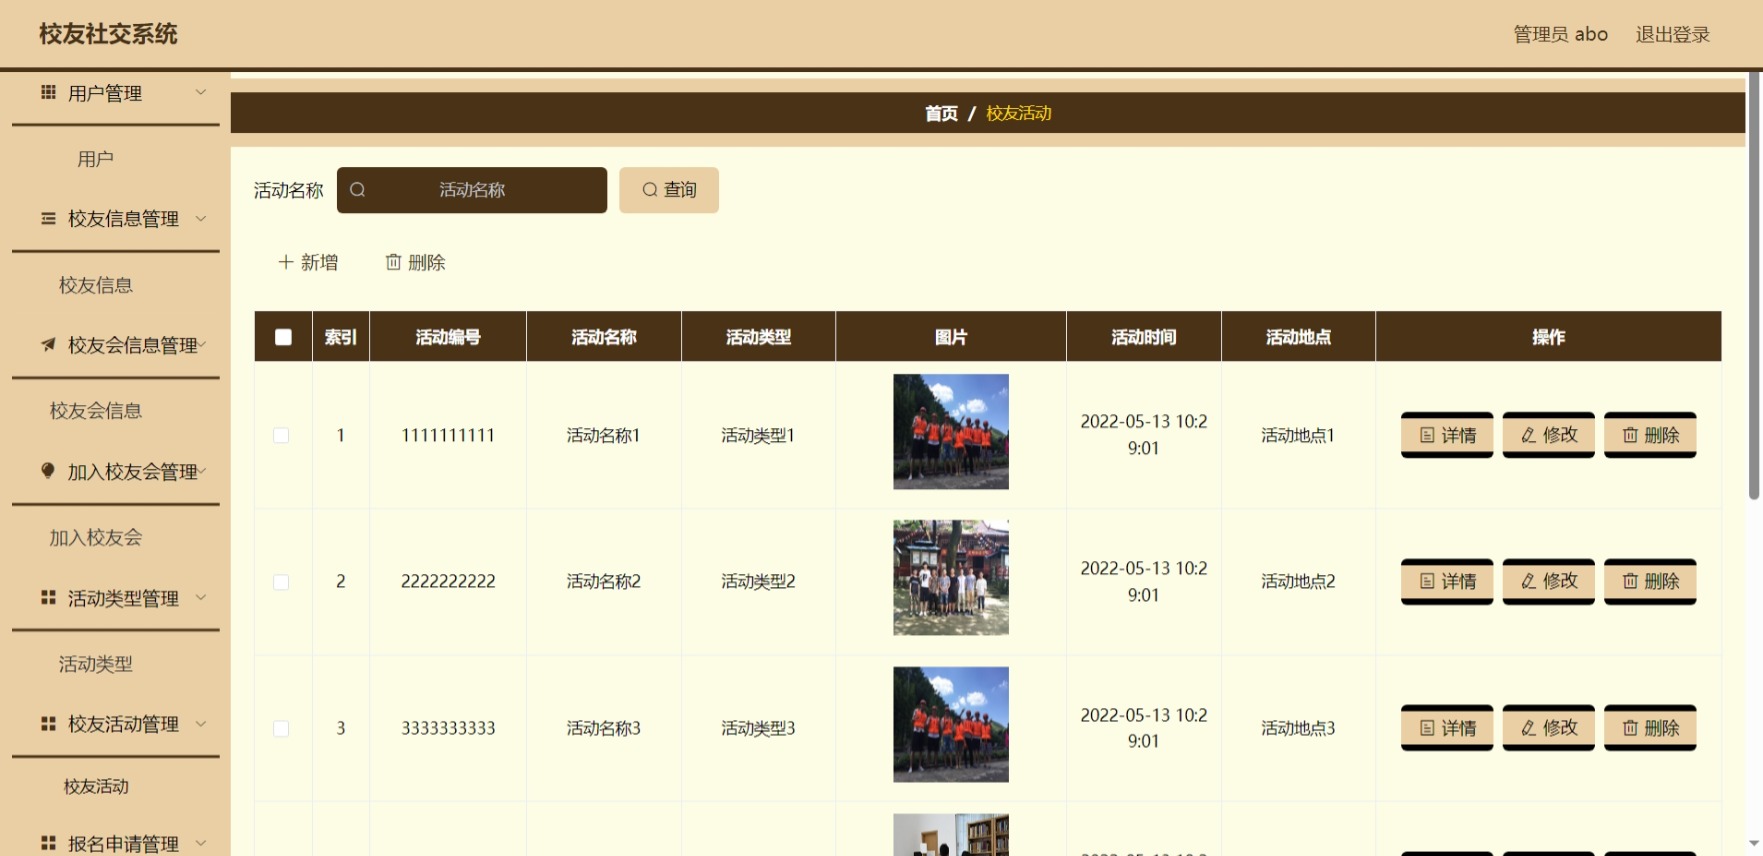The image size is (1763, 856).
Task: Click the magnifier icon inside 活动名称 search box
Action: coord(358,190)
